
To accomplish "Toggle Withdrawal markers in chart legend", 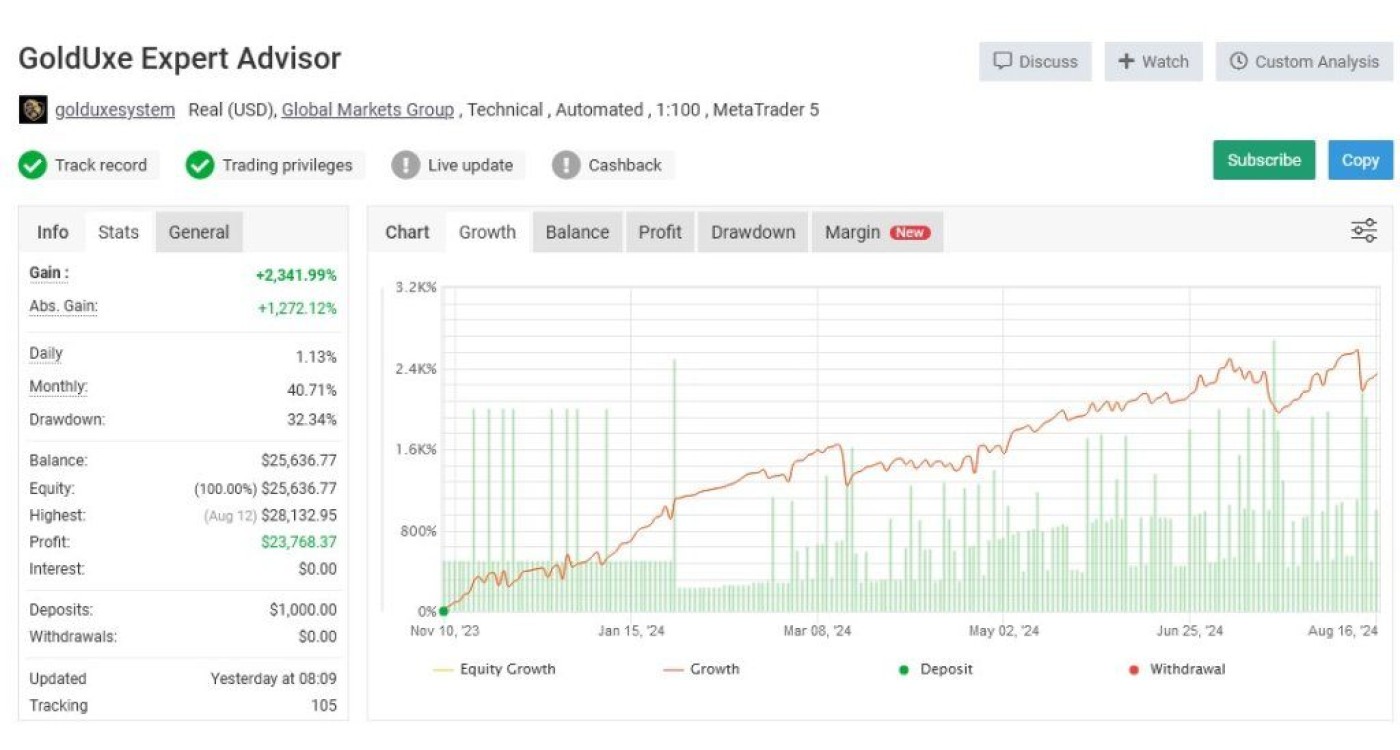I will [1176, 669].
